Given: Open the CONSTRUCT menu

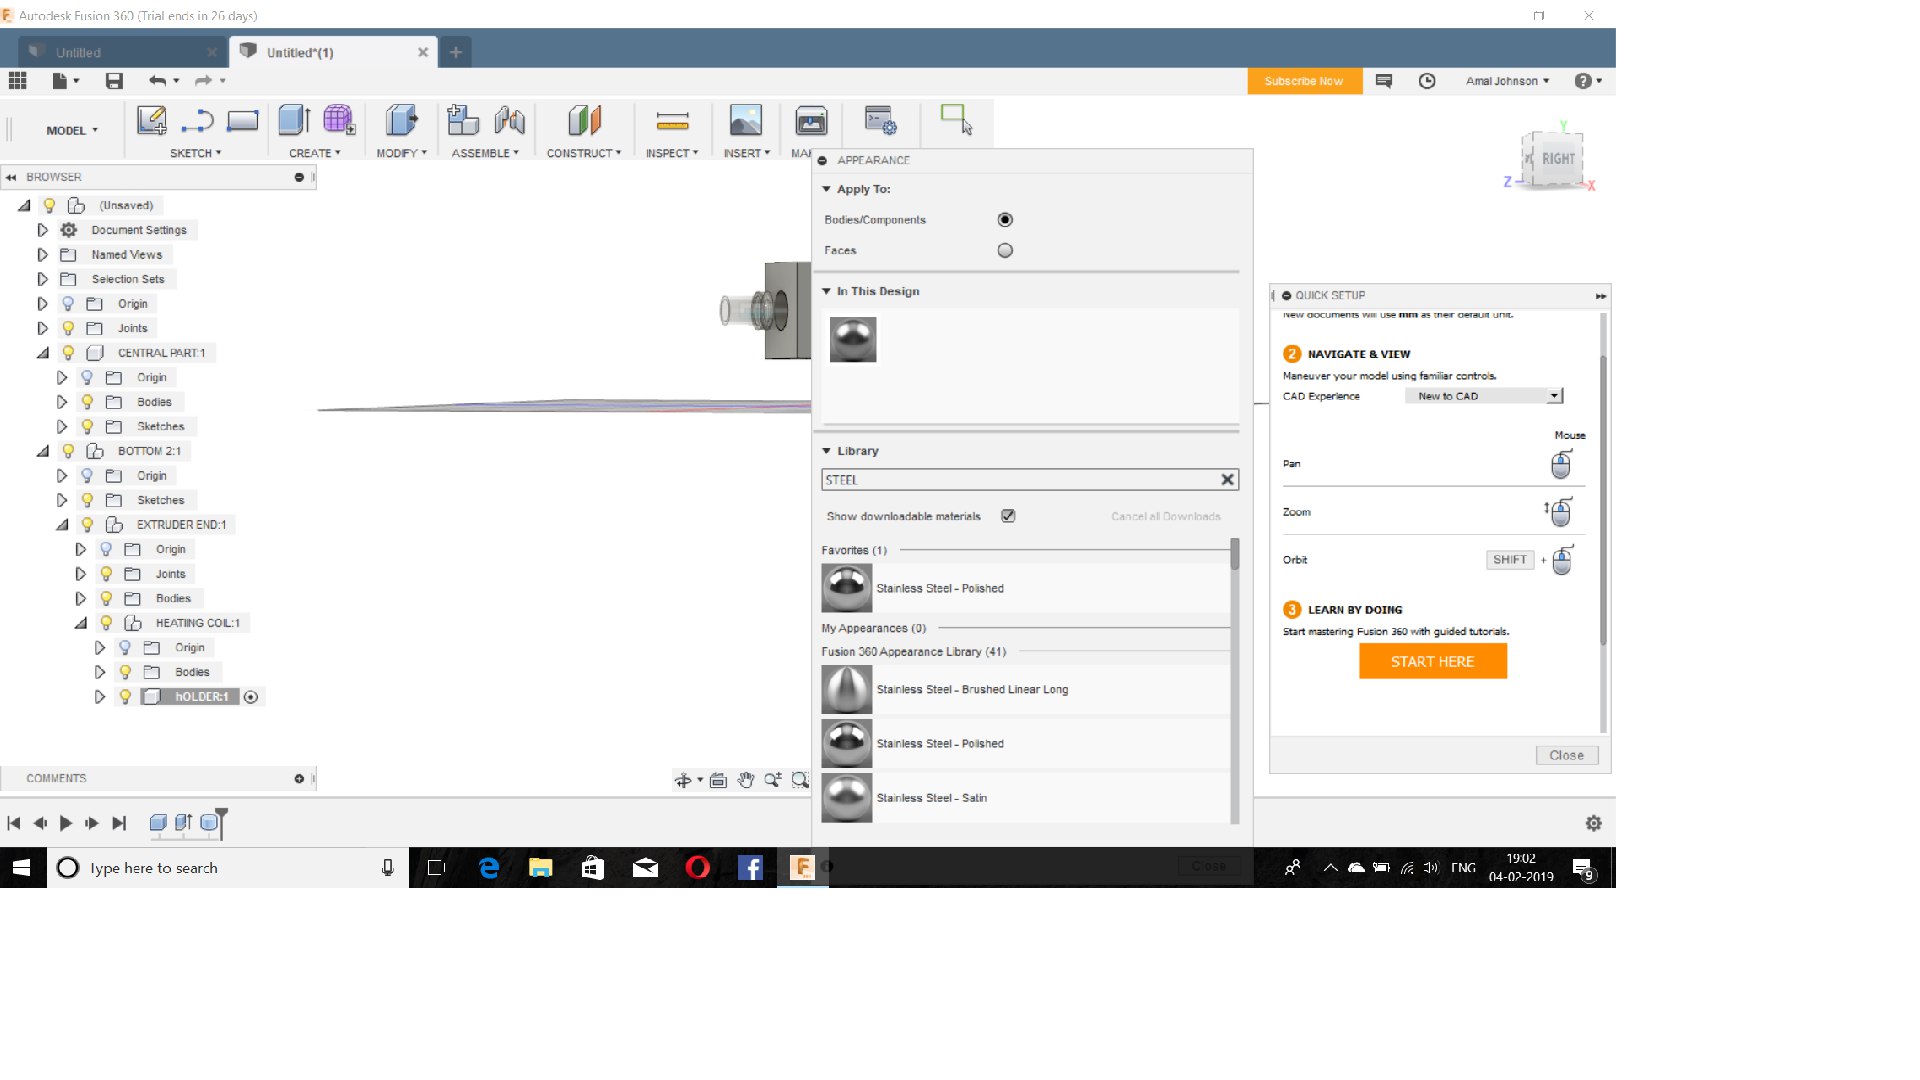Looking at the screenshot, I should (584, 153).
